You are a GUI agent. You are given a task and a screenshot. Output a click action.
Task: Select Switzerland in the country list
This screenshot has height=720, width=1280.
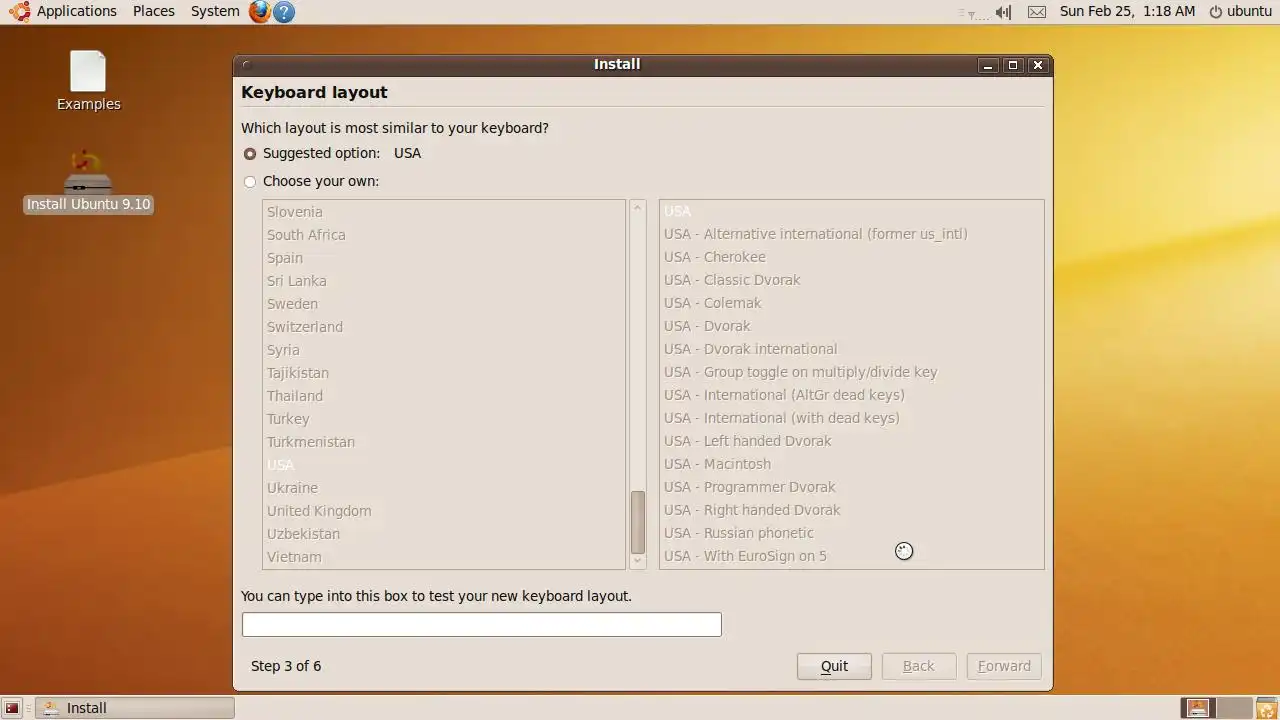[444, 327]
